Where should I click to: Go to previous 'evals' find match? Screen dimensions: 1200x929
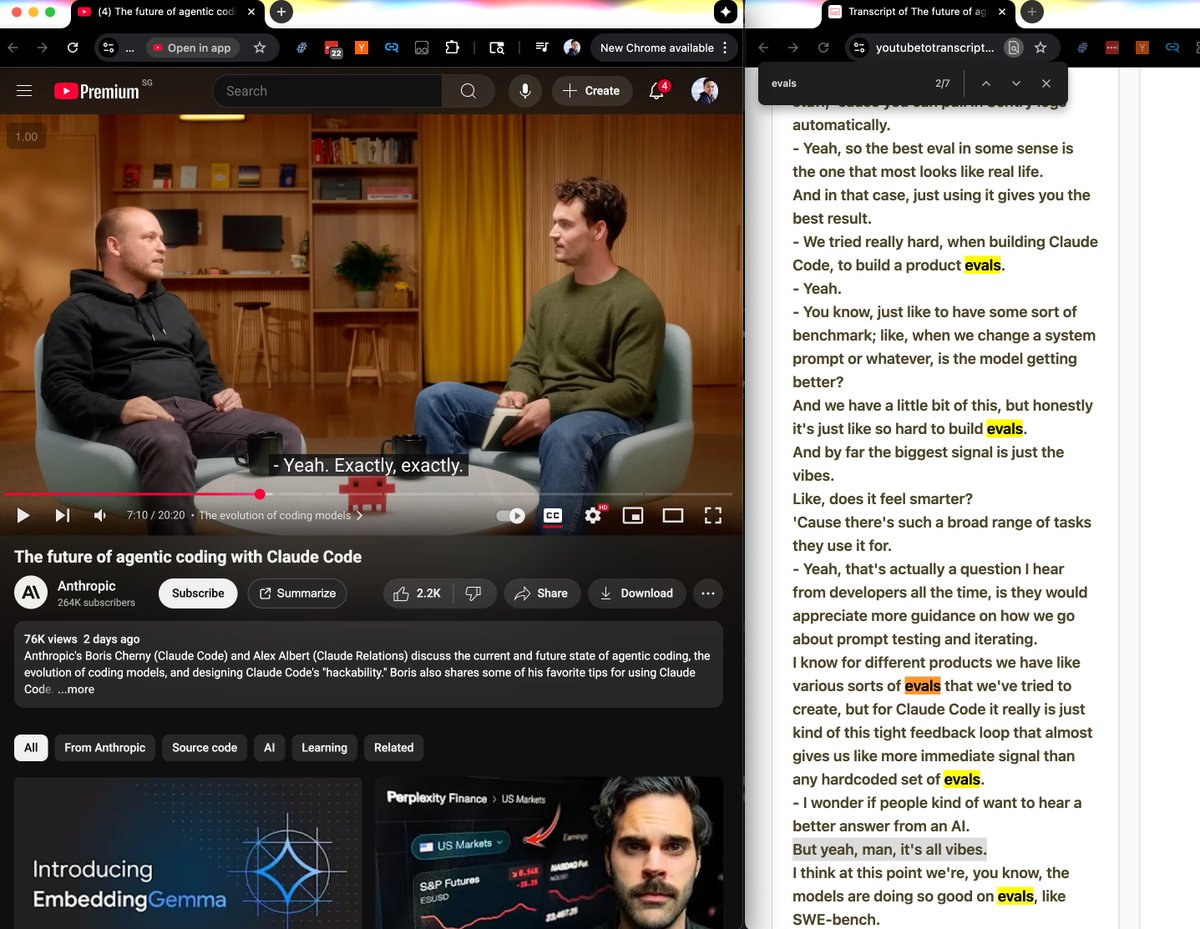985,83
